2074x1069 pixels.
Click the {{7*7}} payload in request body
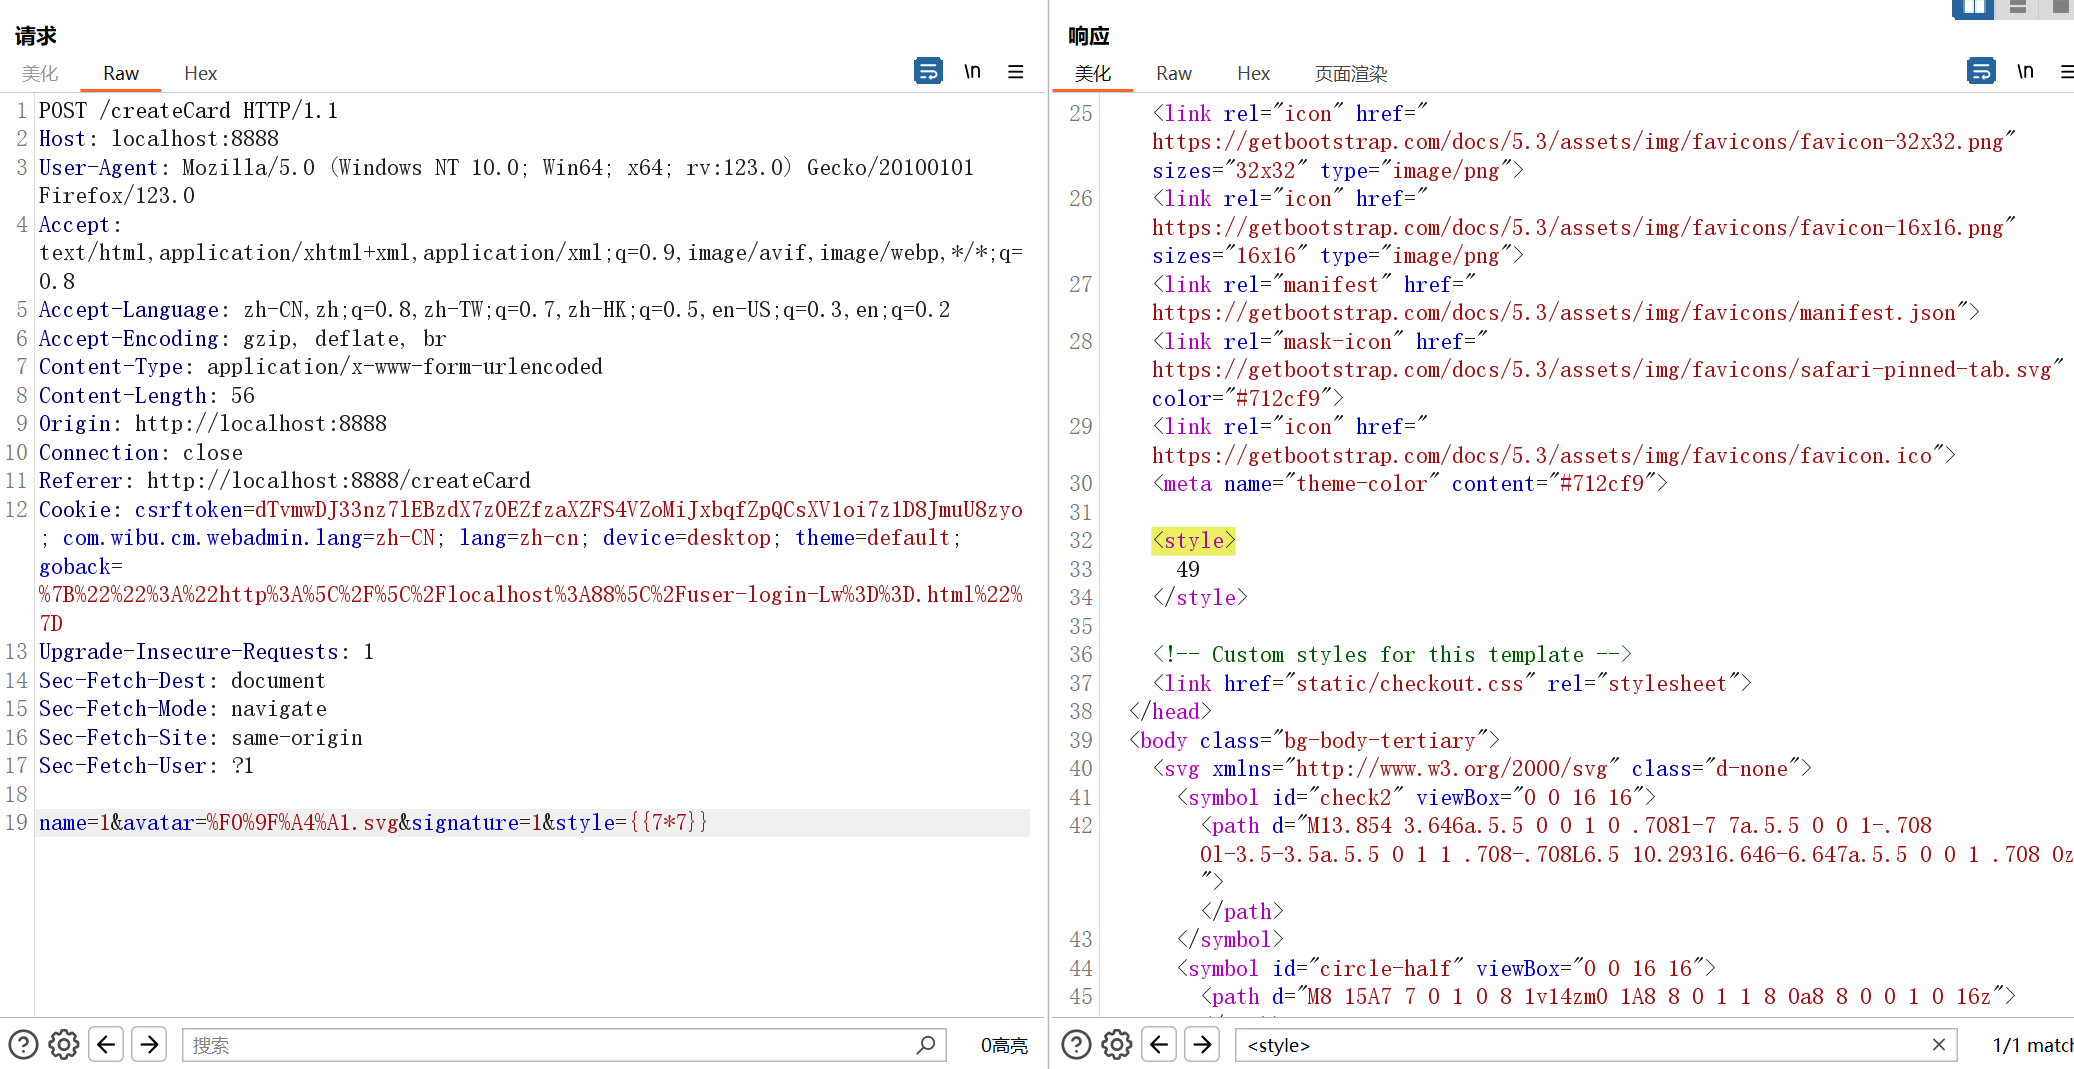[669, 823]
